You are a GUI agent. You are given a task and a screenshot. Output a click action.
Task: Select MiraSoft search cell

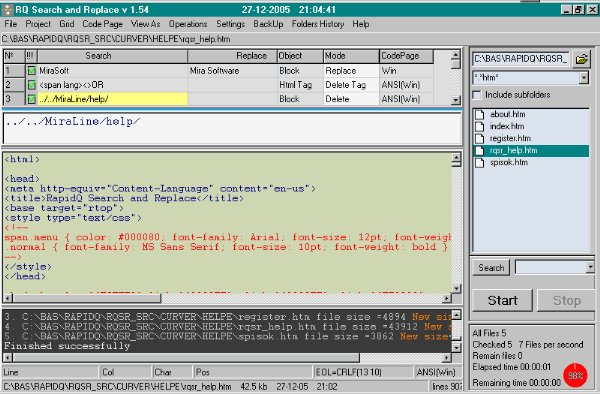pyautogui.click(x=112, y=71)
